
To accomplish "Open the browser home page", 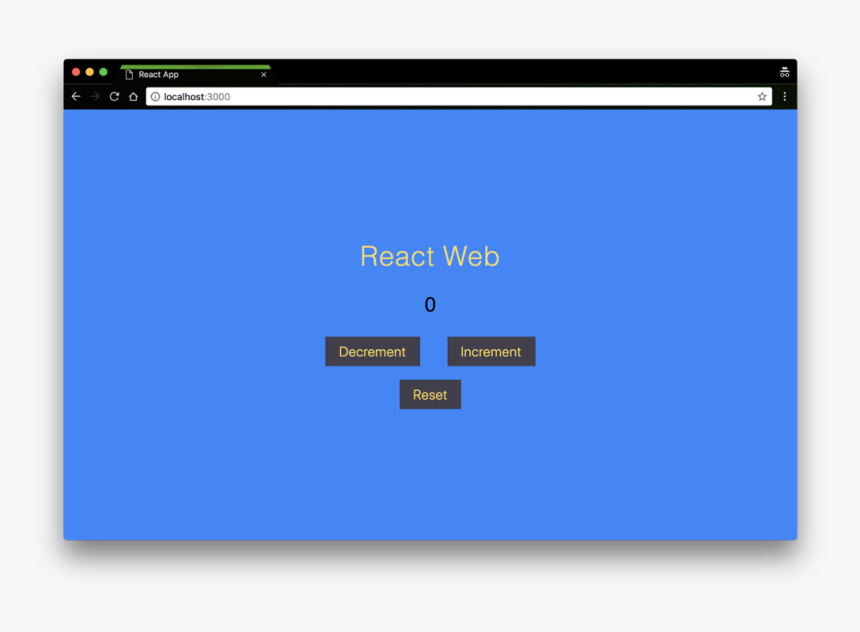I will (x=133, y=96).
